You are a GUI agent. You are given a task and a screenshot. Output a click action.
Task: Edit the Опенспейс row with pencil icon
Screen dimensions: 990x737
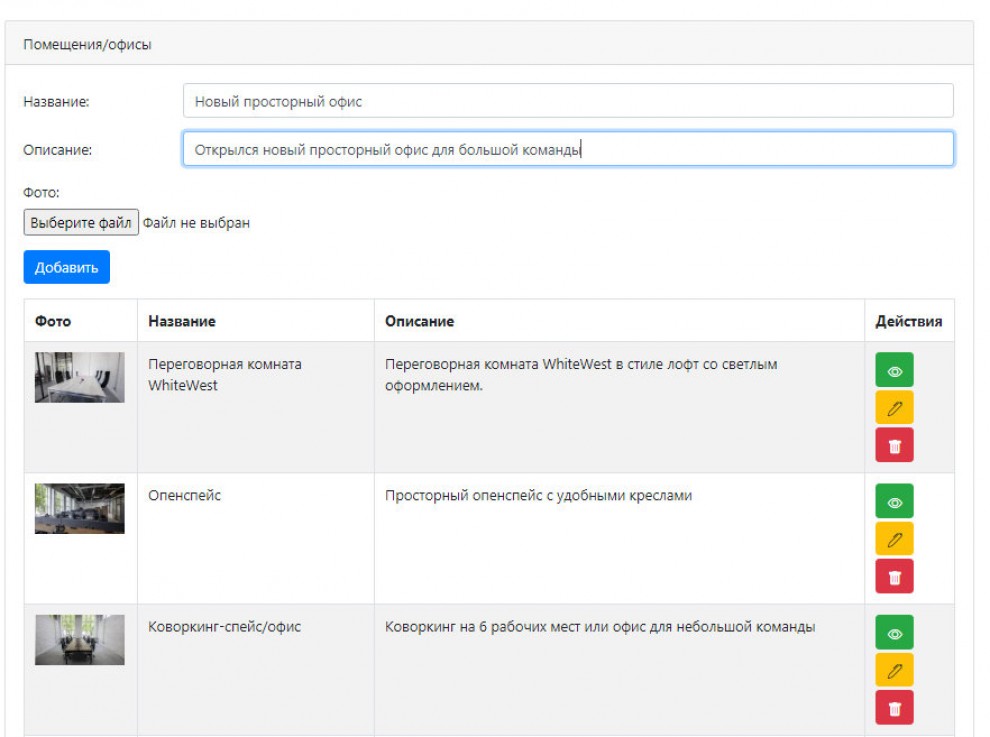pyautogui.click(x=894, y=539)
